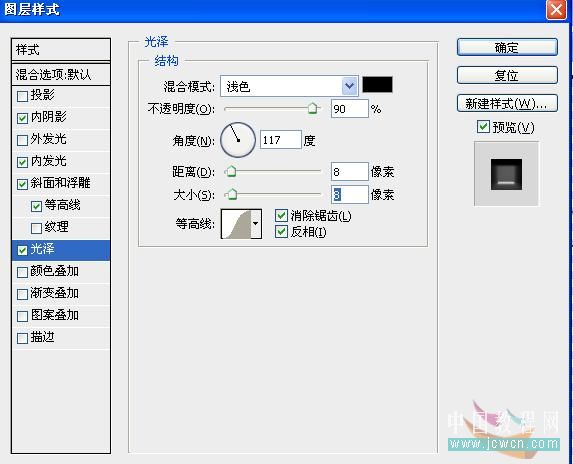Image resolution: width=573 pixels, height=464 pixels.
Task: Click the 不透明度 opacity slider handle
Action: 312,108
